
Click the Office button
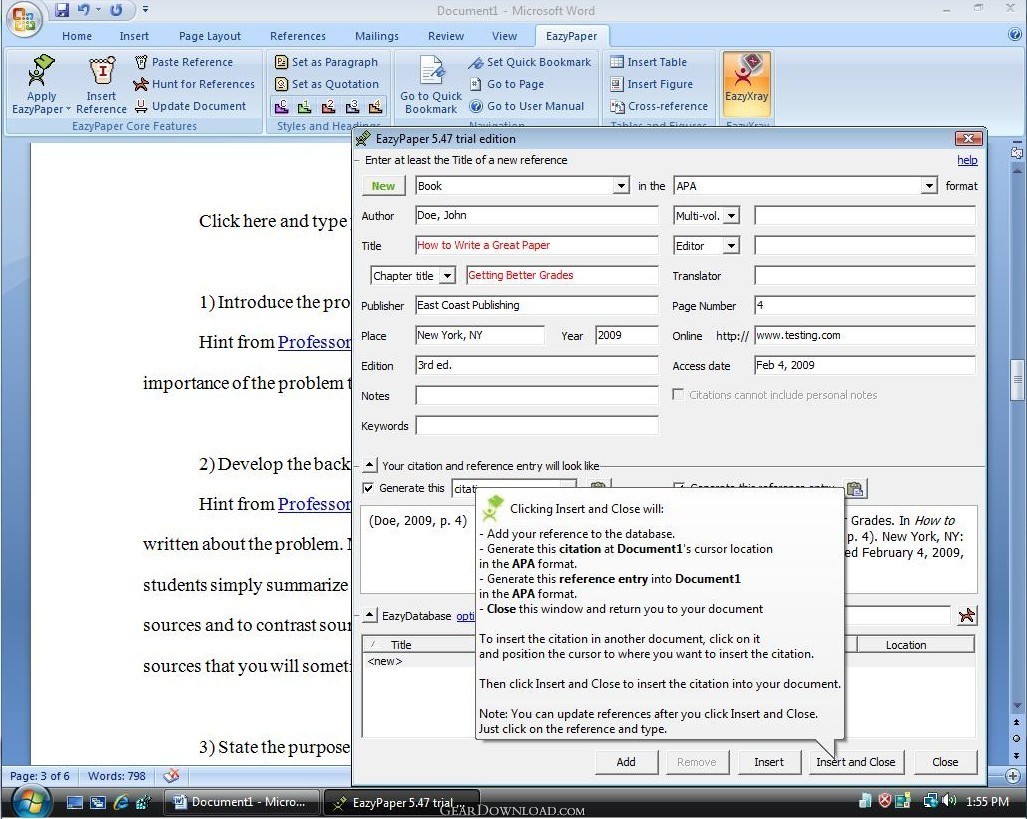coord(24,18)
